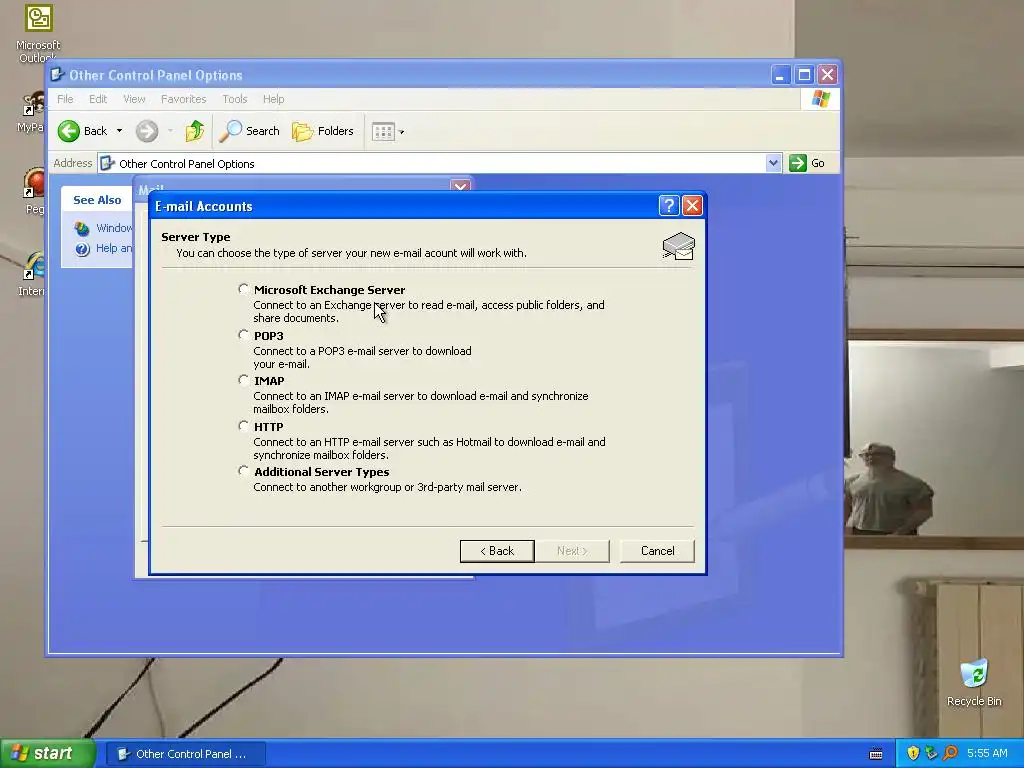Open the View menu

click(134, 99)
